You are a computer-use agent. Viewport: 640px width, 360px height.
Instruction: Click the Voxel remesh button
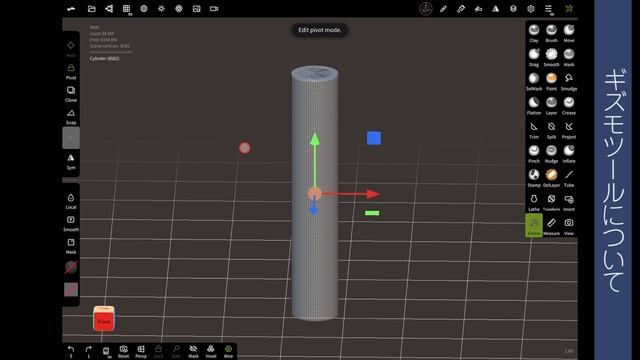[211, 351]
